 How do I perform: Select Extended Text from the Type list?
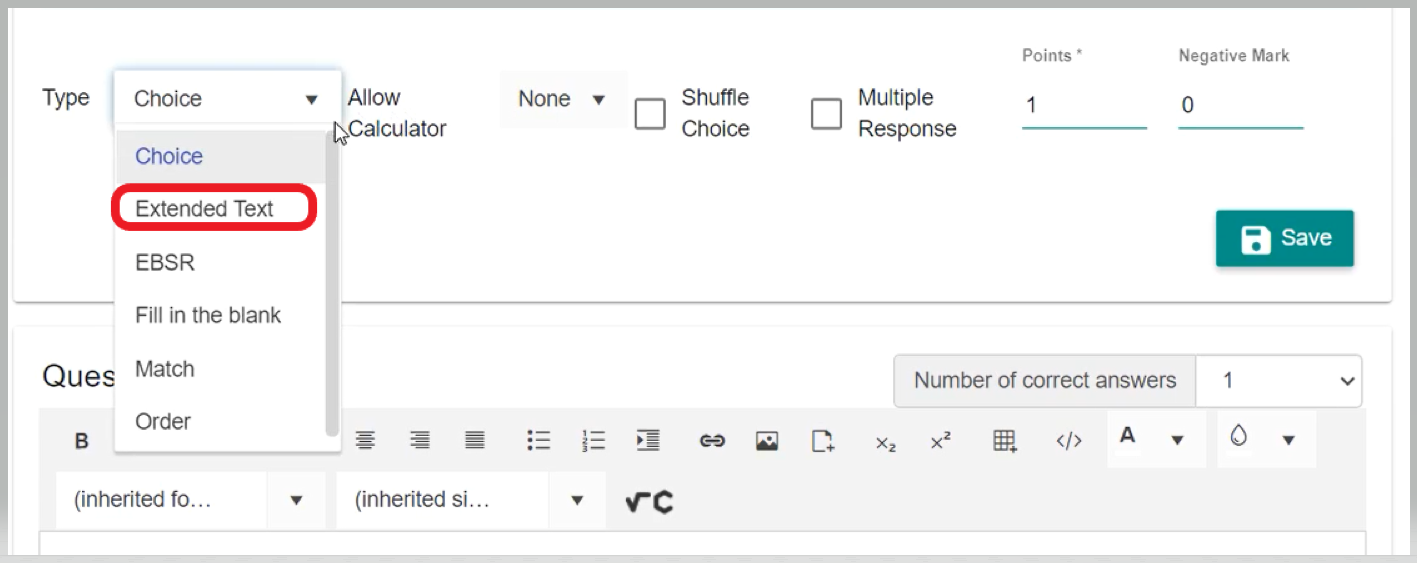point(204,209)
